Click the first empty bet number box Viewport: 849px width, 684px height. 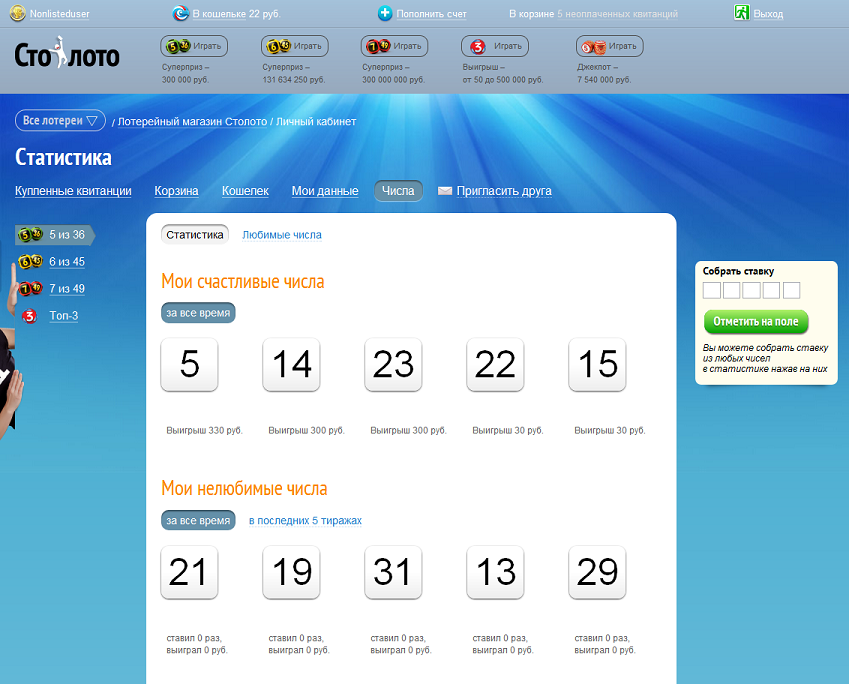(712, 290)
